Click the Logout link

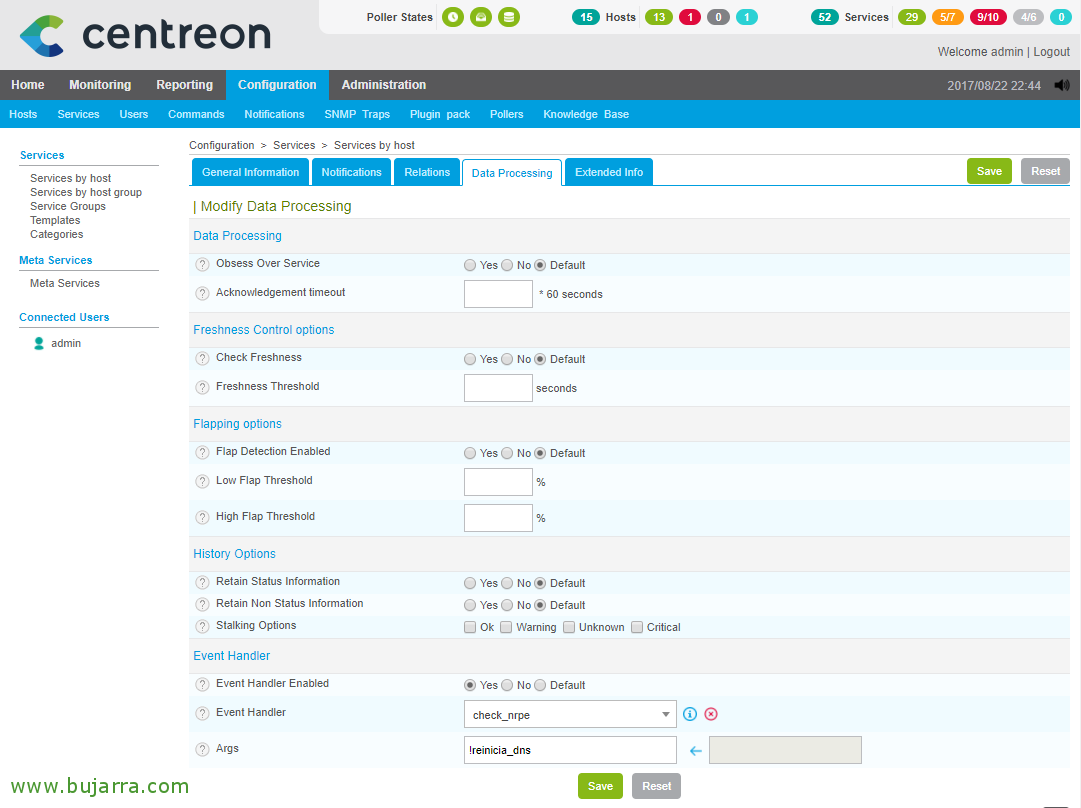click(1051, 52)
